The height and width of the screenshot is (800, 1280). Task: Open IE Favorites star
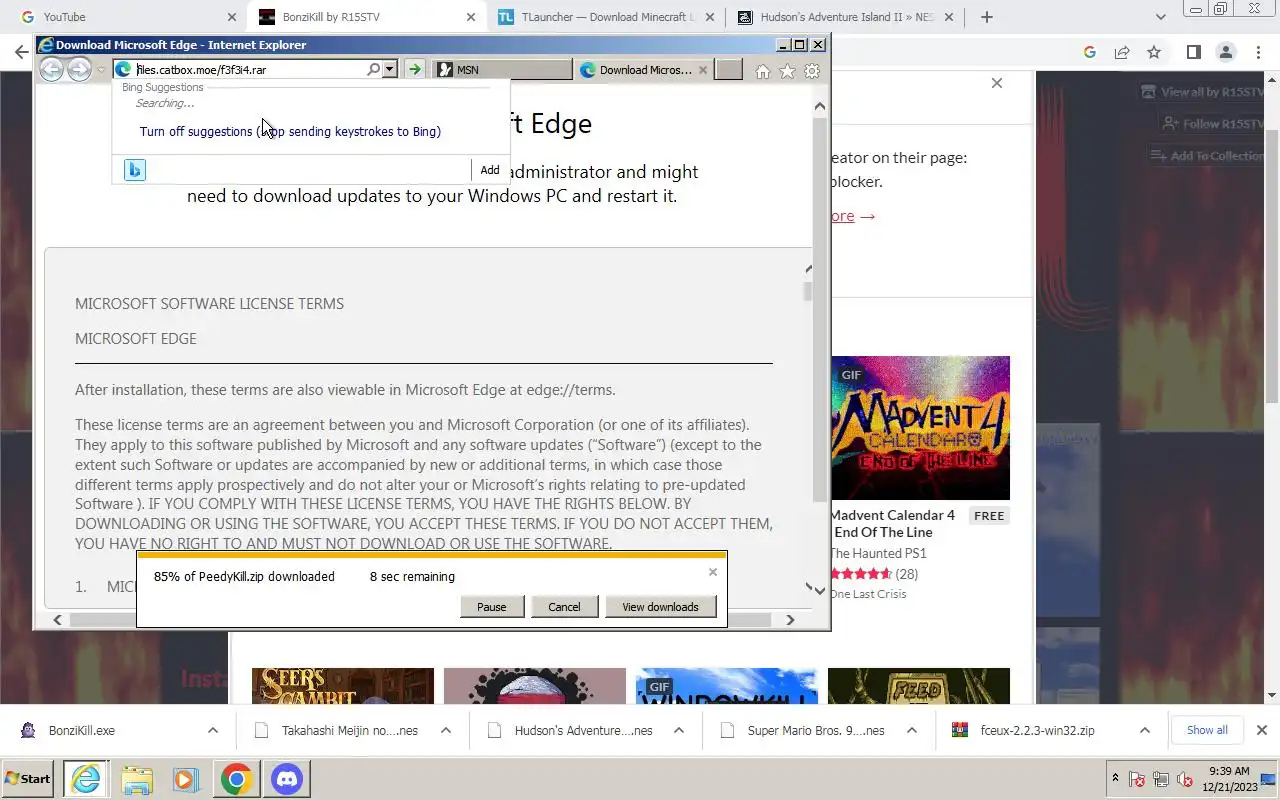787,71
